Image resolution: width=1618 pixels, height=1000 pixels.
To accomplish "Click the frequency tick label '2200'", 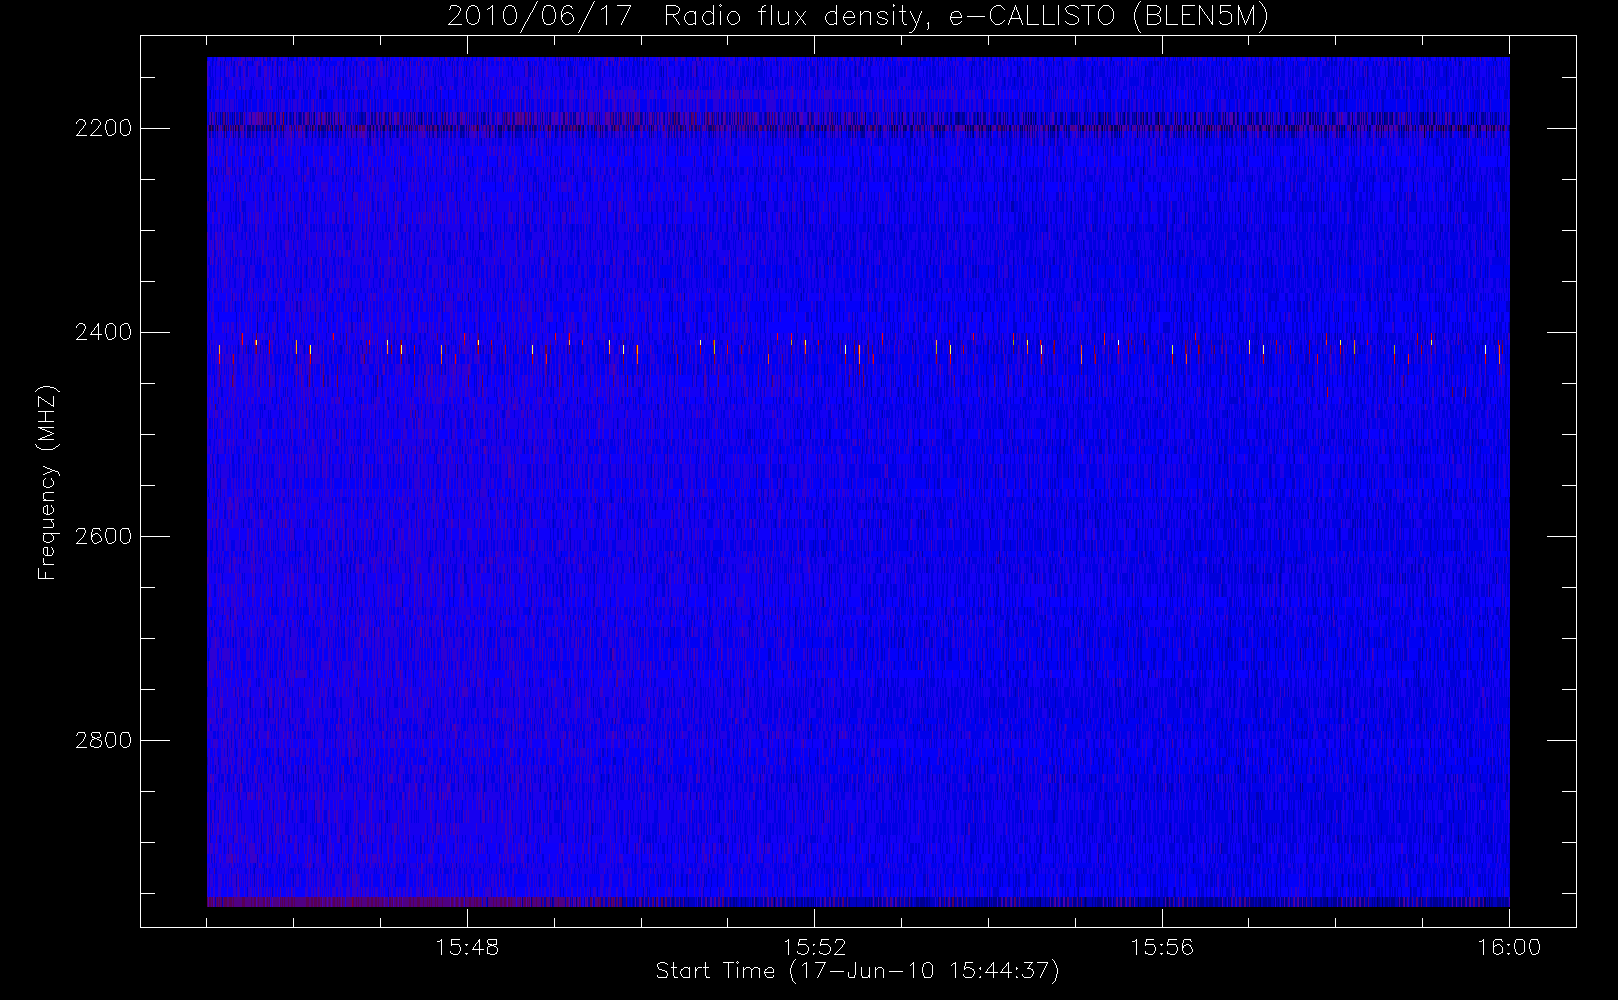I will coord(104,128).
